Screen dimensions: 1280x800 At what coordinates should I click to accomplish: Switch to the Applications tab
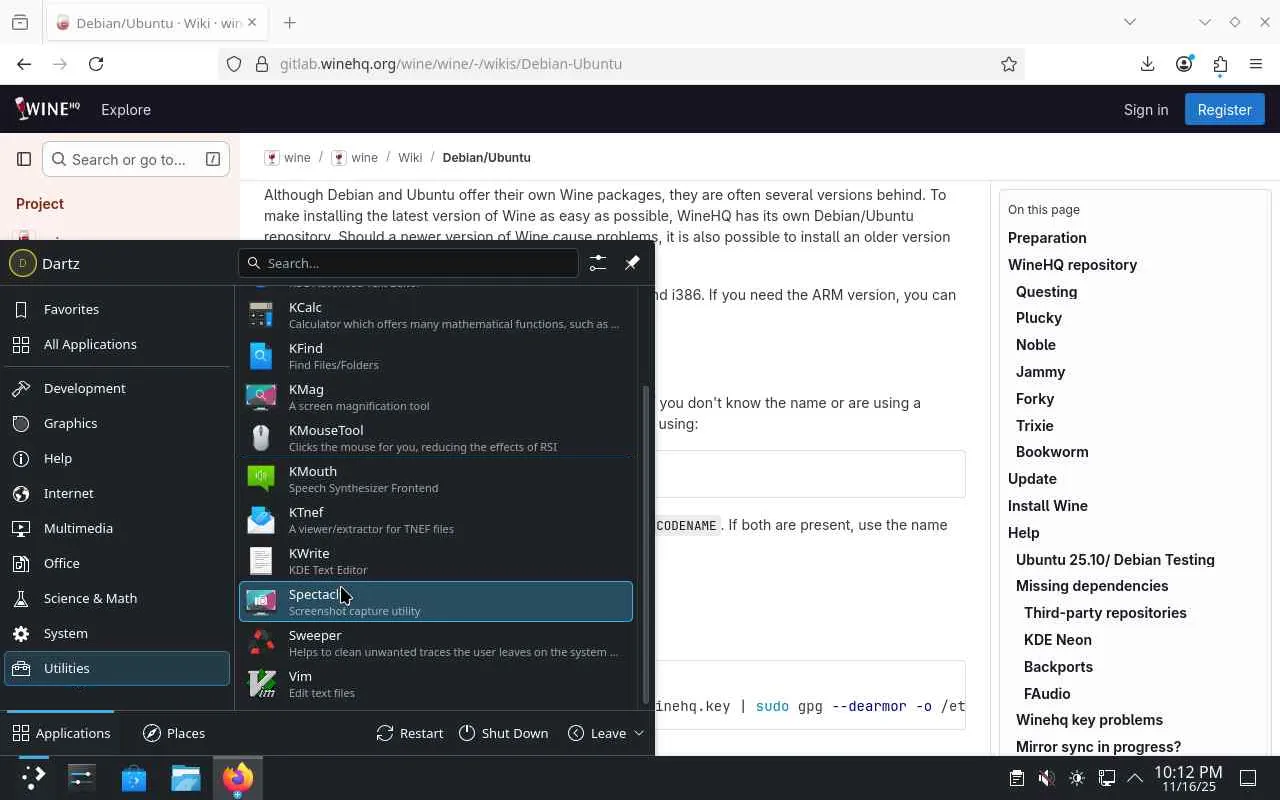click(x=61, y=733)
